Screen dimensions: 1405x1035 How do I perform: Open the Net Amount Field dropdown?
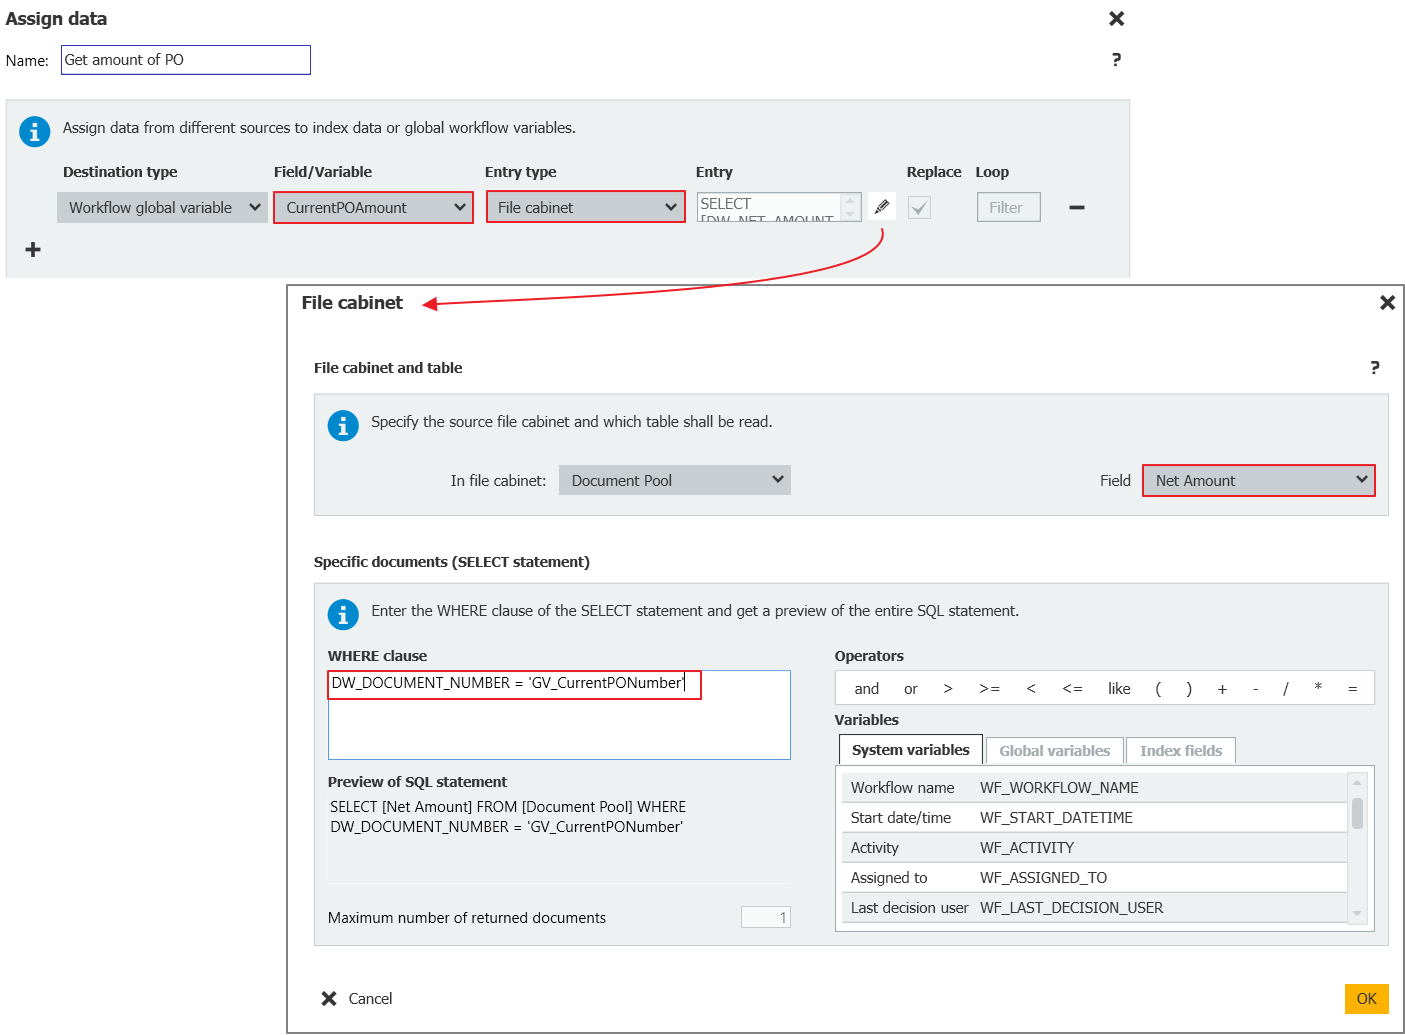coord(1258,480)
